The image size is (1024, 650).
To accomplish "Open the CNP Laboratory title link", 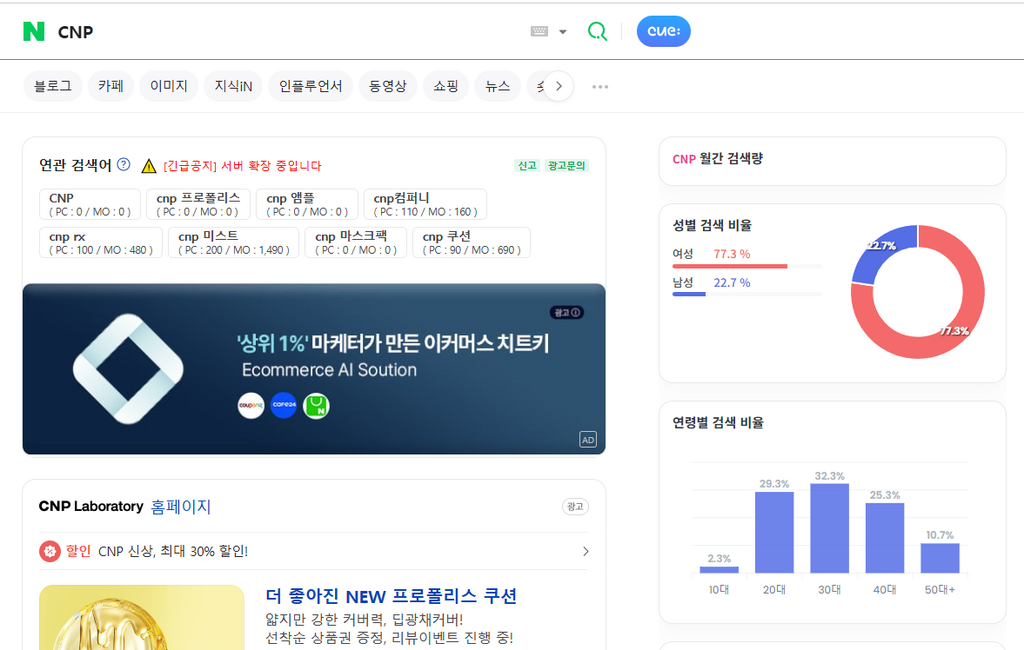I will click(x=91, y=506).
